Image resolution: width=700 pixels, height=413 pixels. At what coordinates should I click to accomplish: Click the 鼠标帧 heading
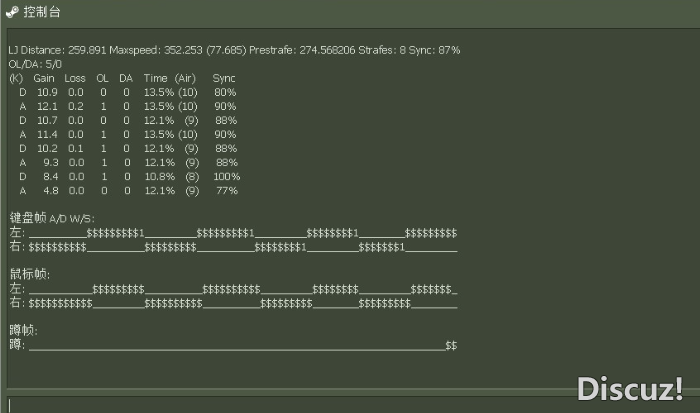pos(30,274)
